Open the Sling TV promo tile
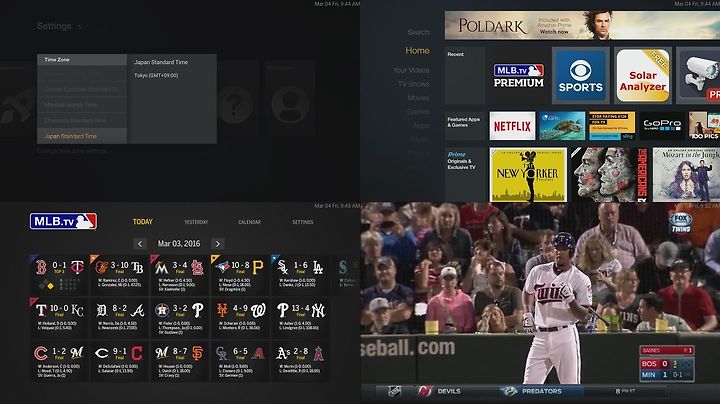The width and height of the screenshot is (720, 404). [612, 125]
